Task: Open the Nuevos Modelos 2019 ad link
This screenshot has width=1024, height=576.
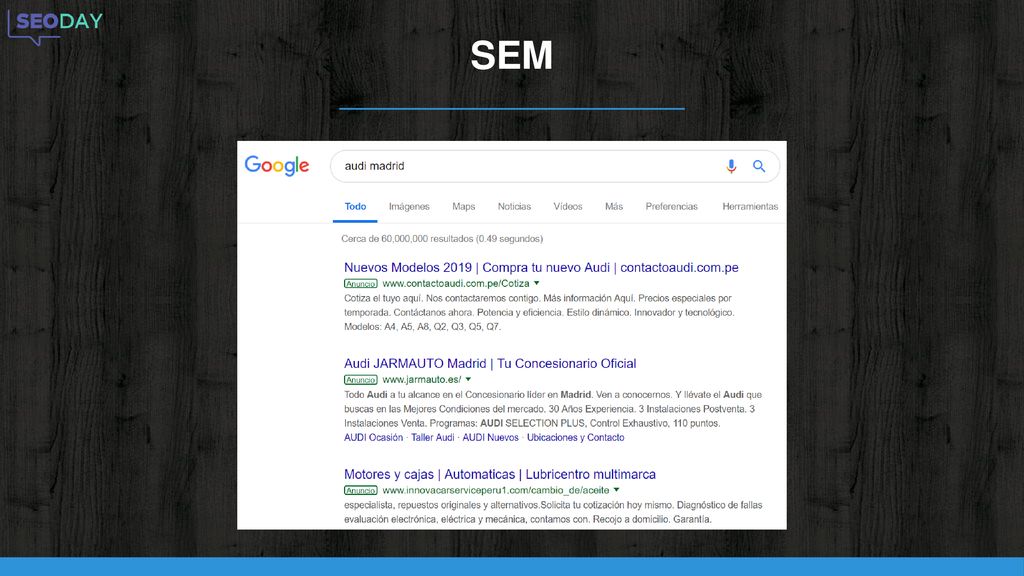Action: (541, 267)
